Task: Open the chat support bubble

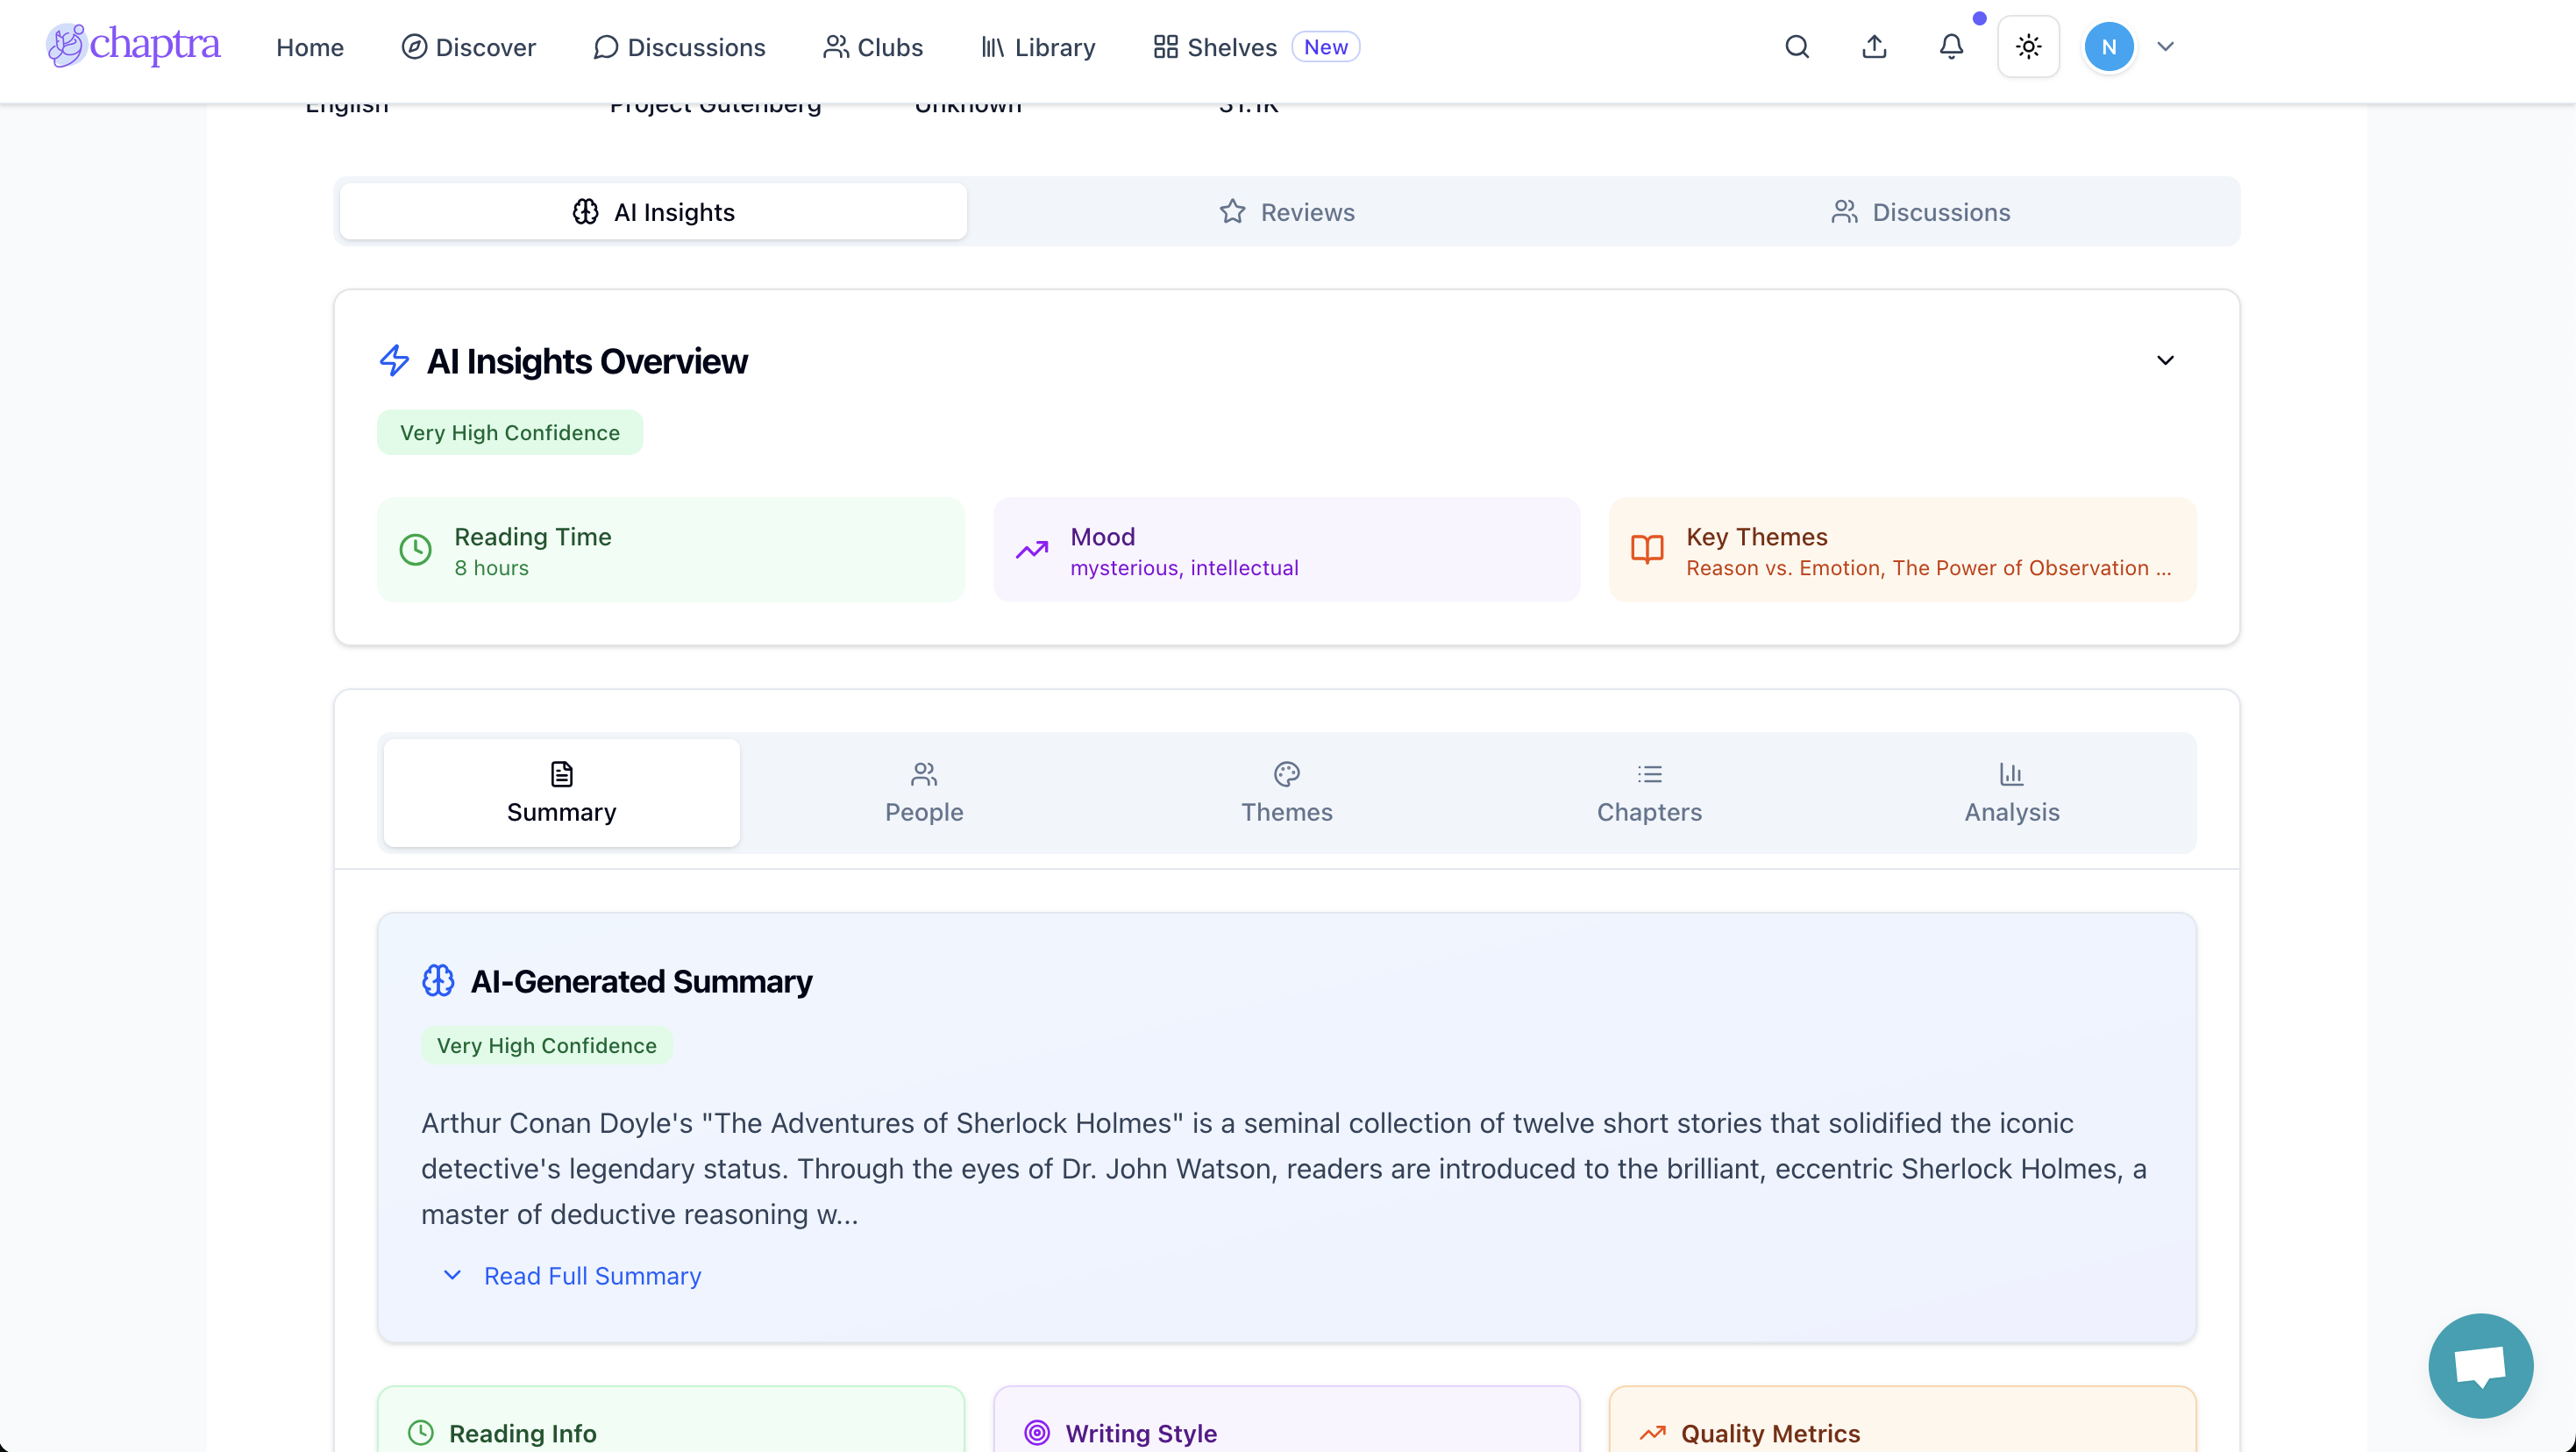Action: (2480, 1366)
